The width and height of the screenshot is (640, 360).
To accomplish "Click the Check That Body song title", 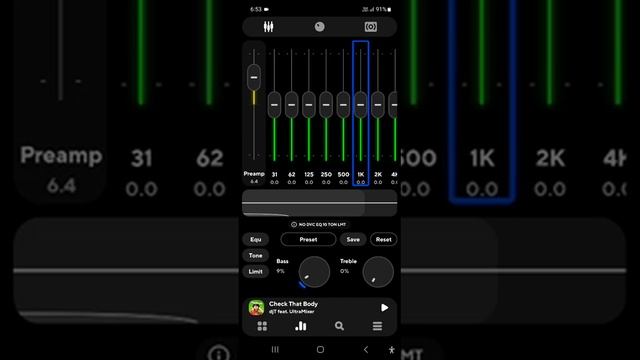I will click(293, 304).
